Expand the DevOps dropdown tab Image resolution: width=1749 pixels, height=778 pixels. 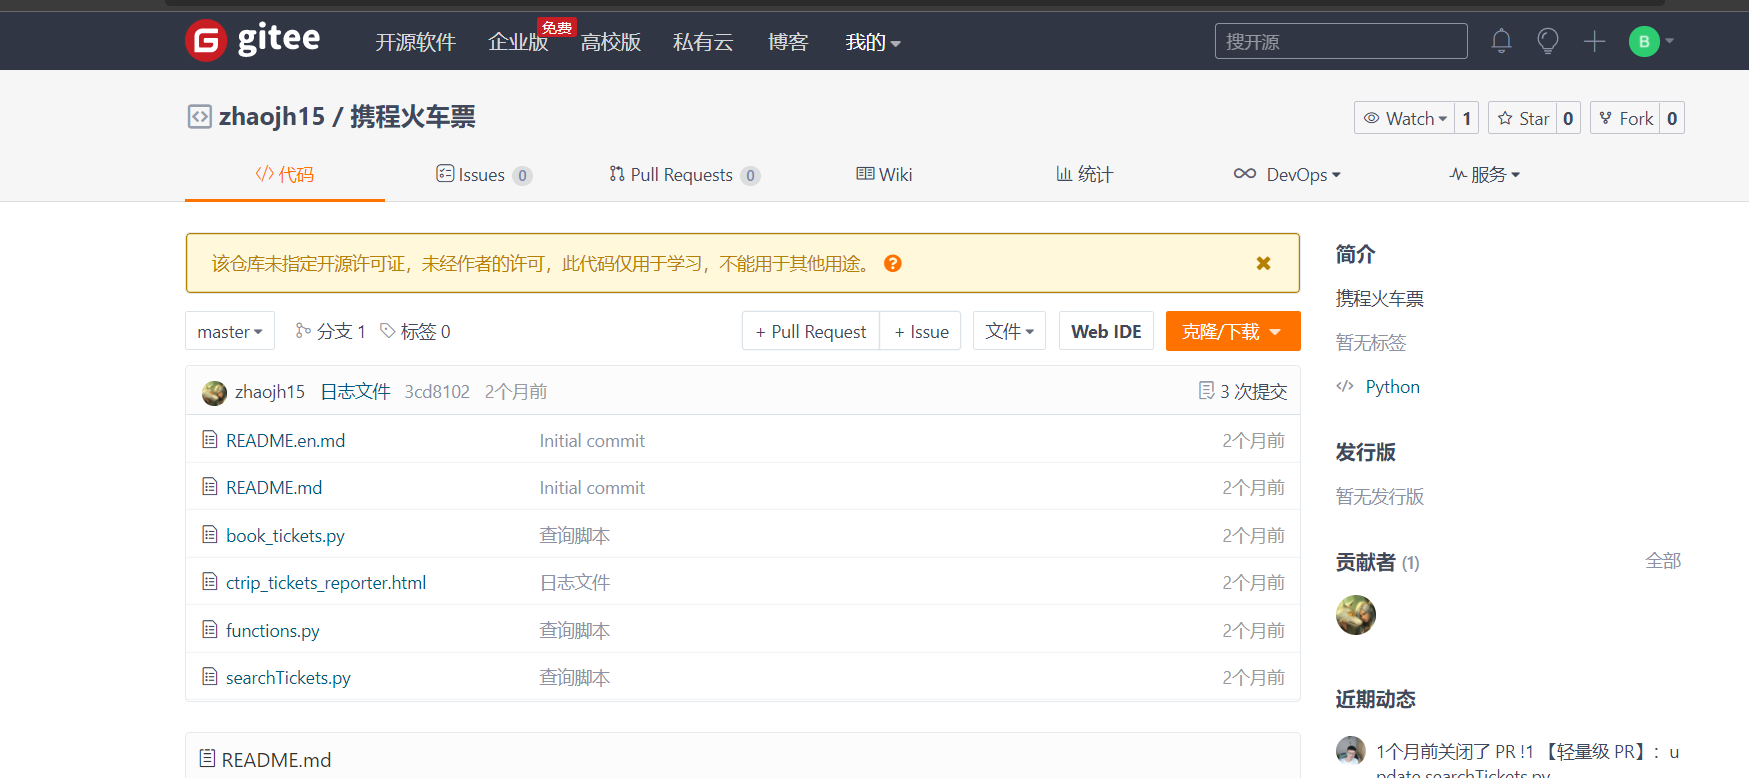[1287, 174]
